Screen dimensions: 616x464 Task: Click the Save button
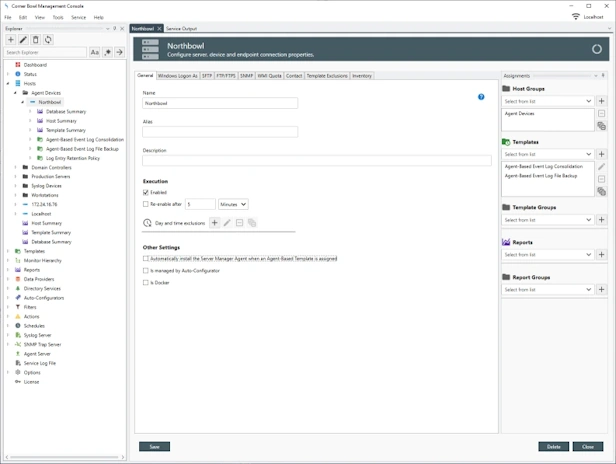pos(154,447)
